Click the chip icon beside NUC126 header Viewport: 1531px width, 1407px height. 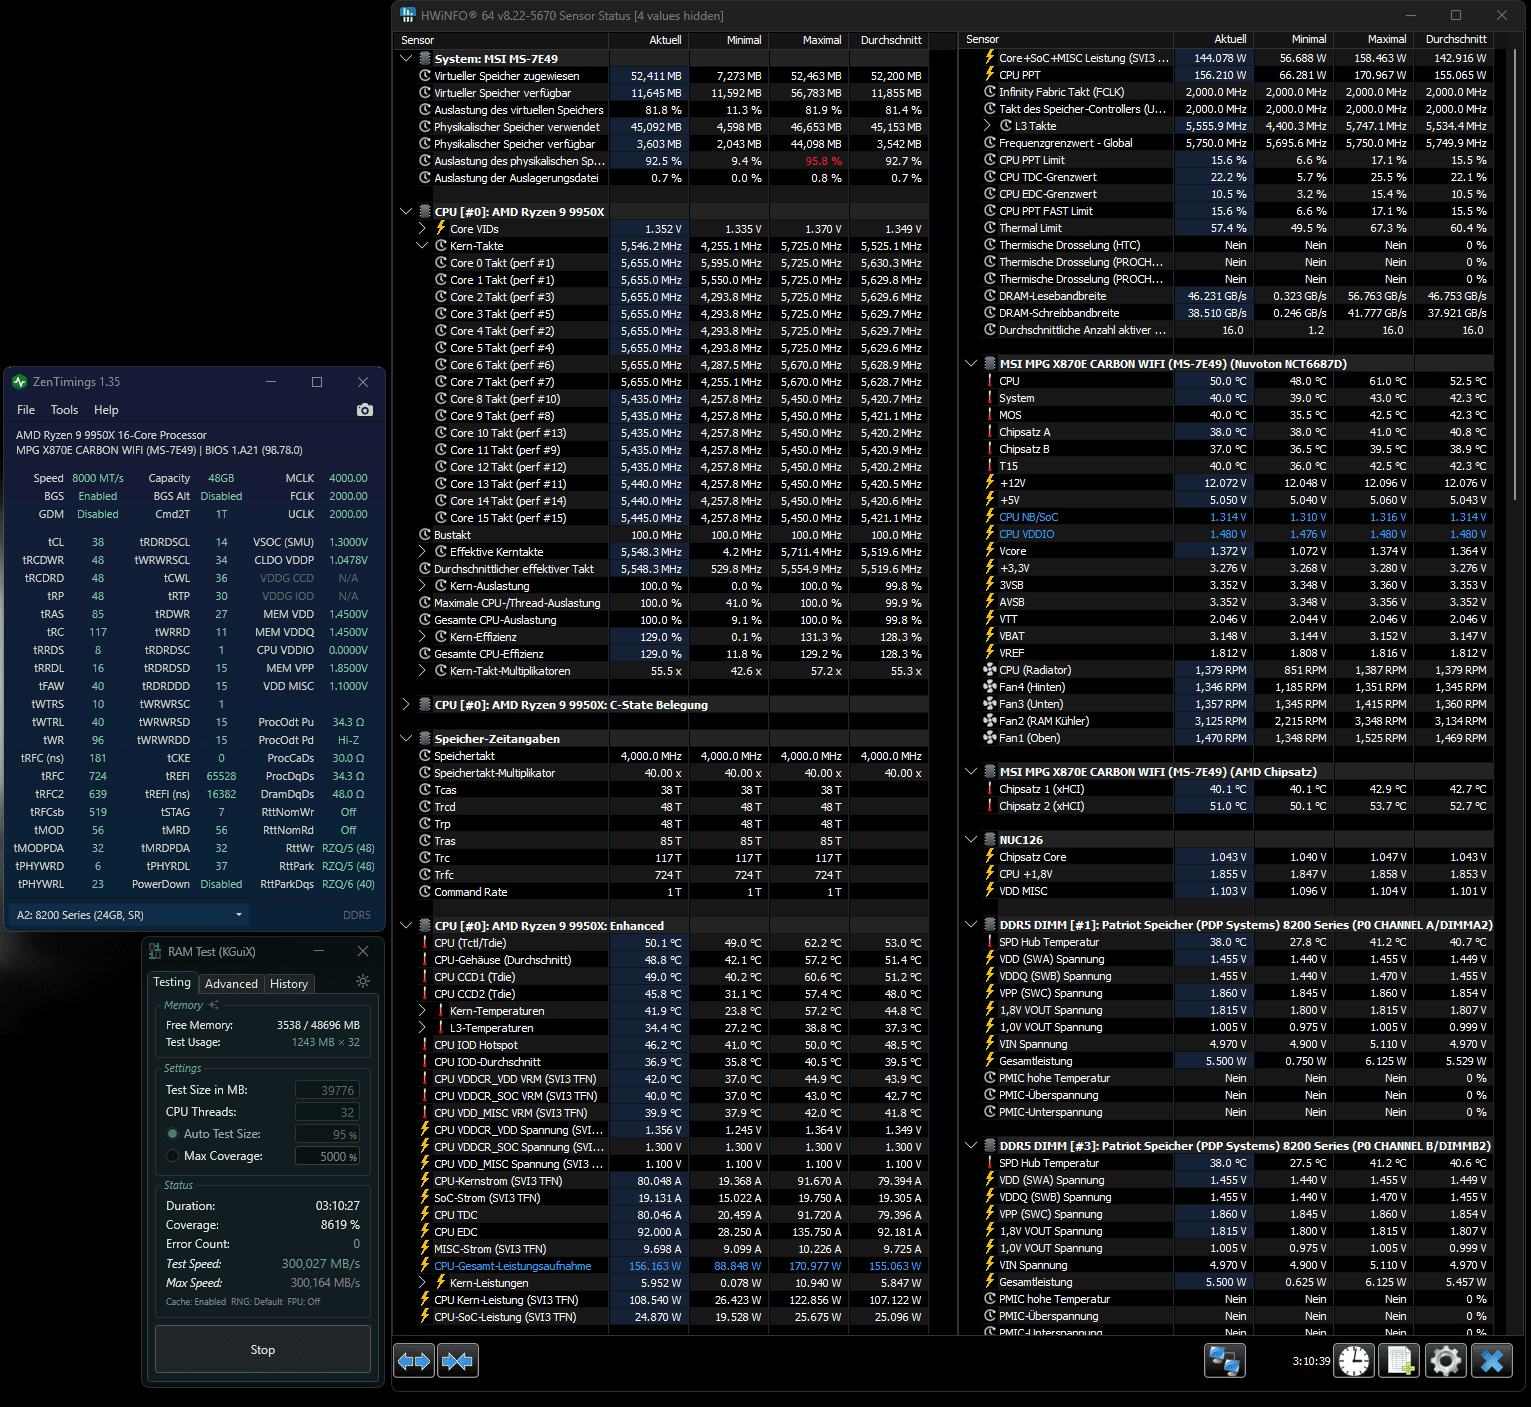[x=989, y=840]
